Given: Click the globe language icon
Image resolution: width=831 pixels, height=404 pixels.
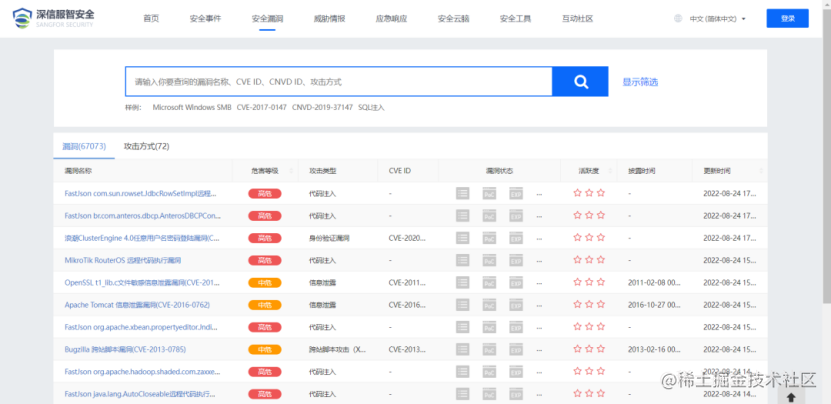Looking at the screenshot, I should (678, 19).
